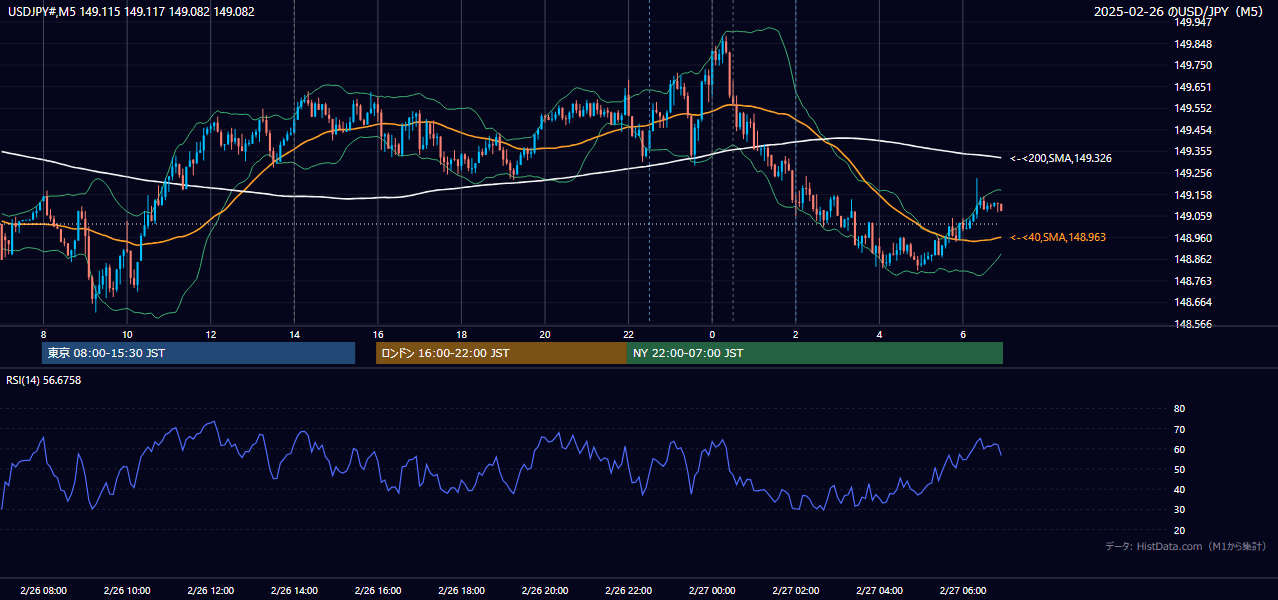Click RSI scale value 20
This screenshot has width=1278, height=600.
tap(1180, 530)
